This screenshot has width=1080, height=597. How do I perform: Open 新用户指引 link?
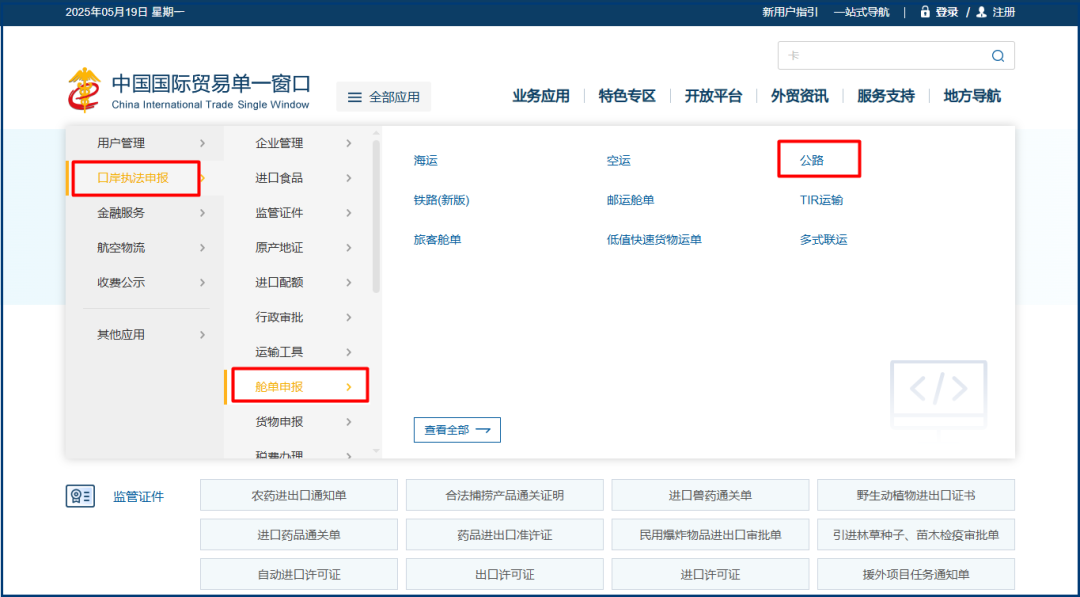(790, 12)
